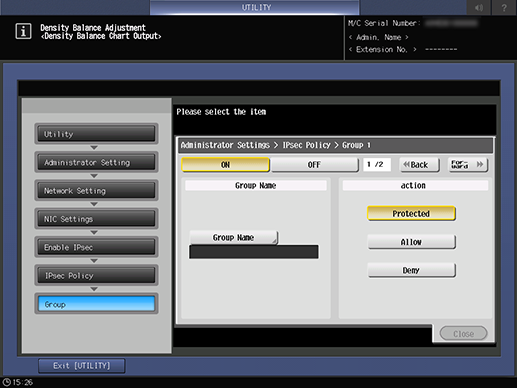
Task: Open Enable IPsec in the sidebar
Action: tap(96, 247)
